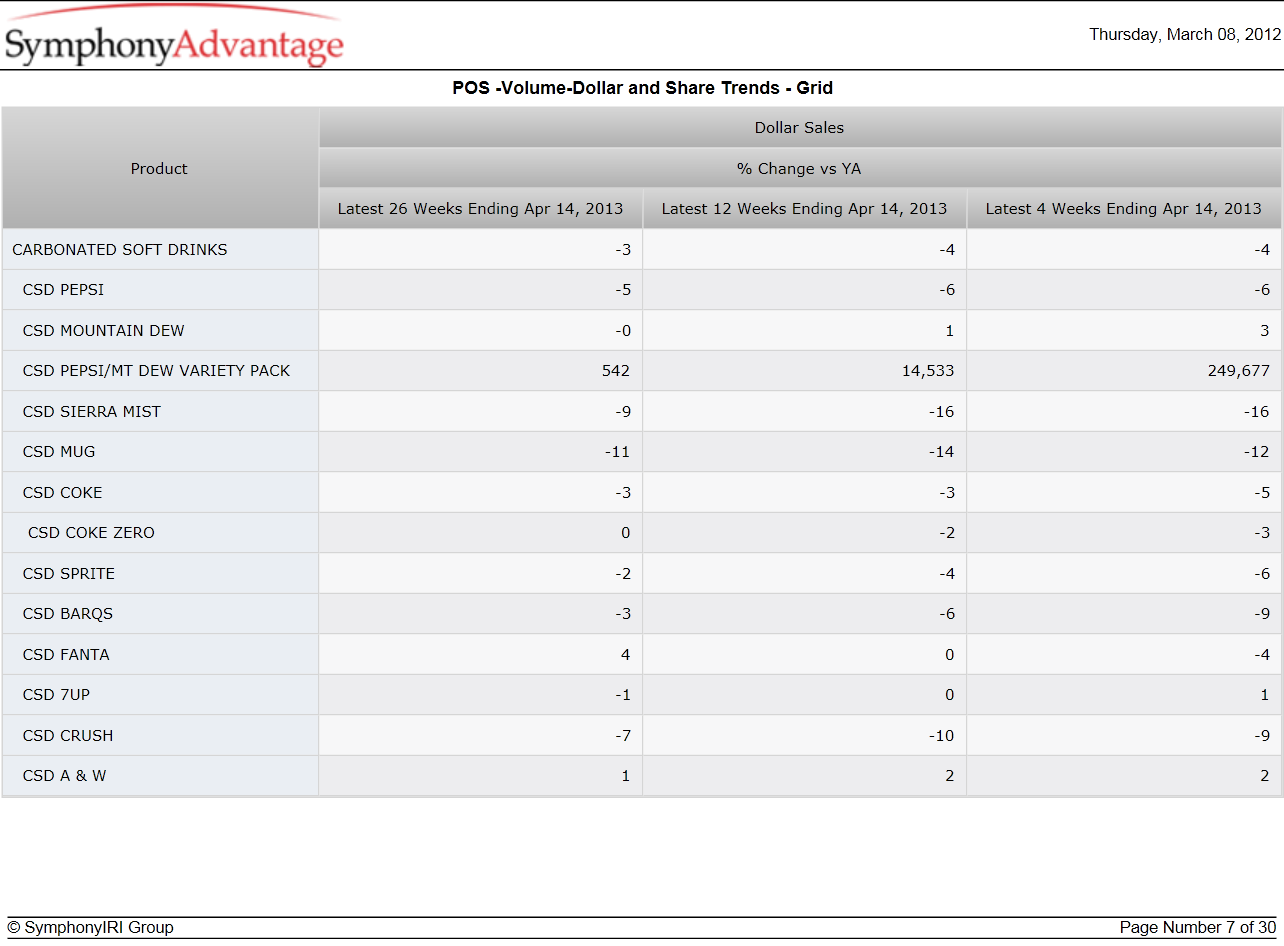1284x946 pixels.
Task: Select the Latest 26 Weeks Ending column header
Action: pyautogui.click(x=480, y=209)
